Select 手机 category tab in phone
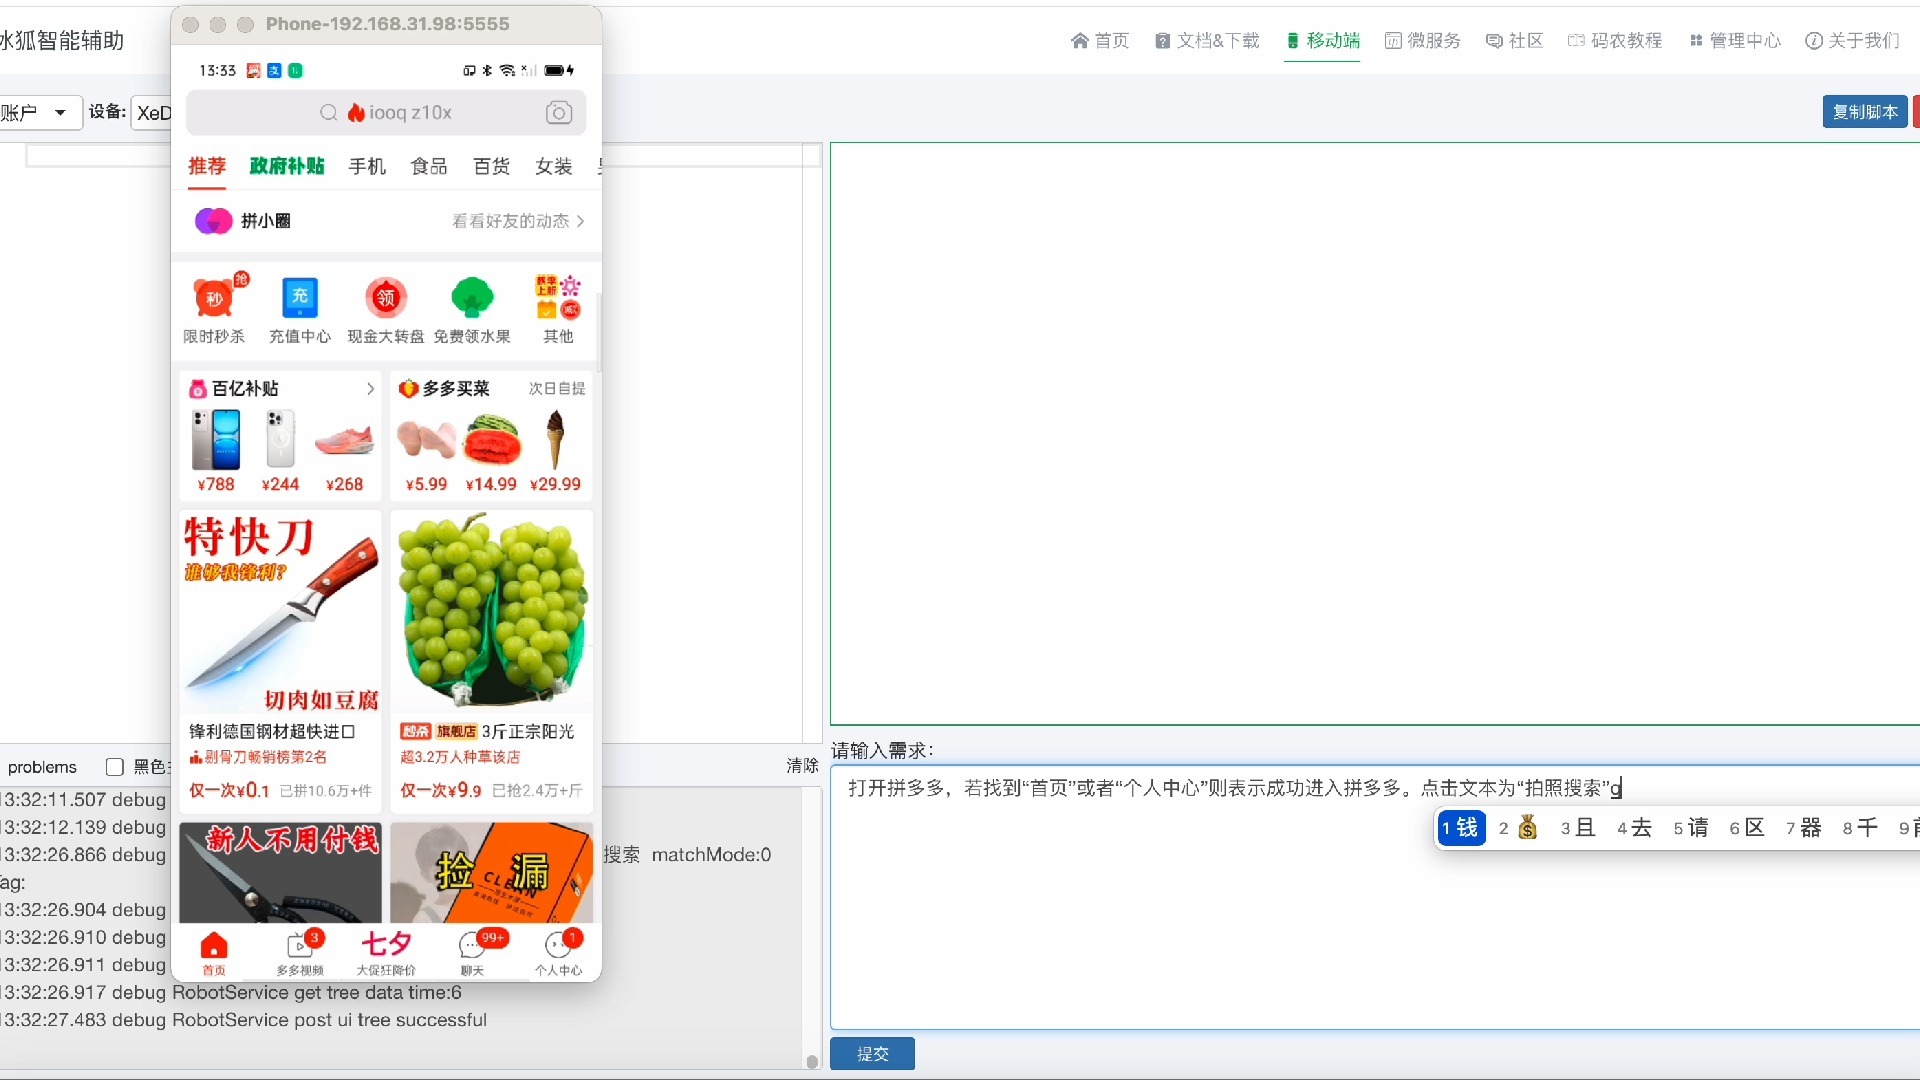Image resolution: width=1920 pixels, height=1080 pixels. click(367, 166)
